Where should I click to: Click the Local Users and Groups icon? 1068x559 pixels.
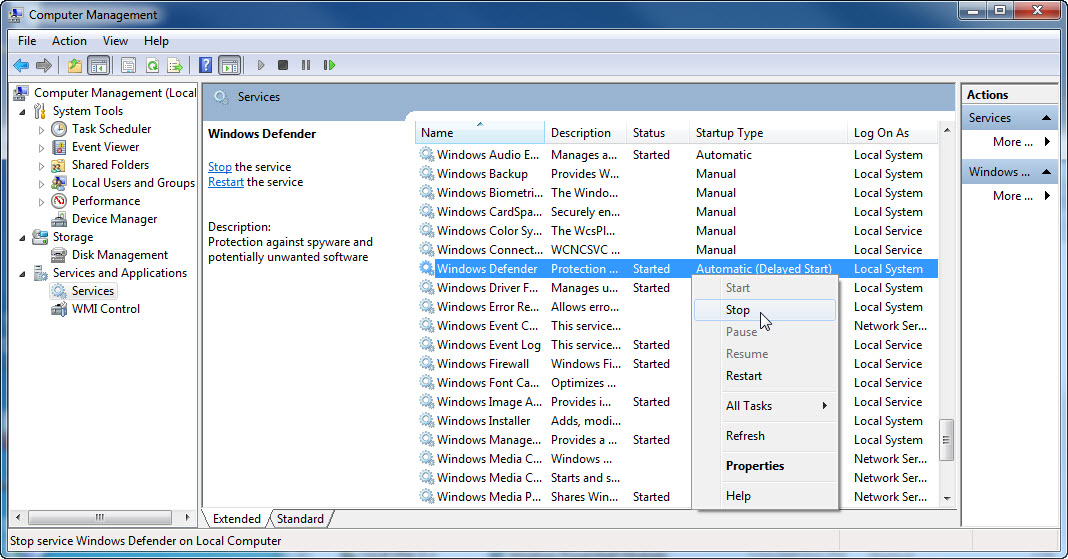(59, 182)
